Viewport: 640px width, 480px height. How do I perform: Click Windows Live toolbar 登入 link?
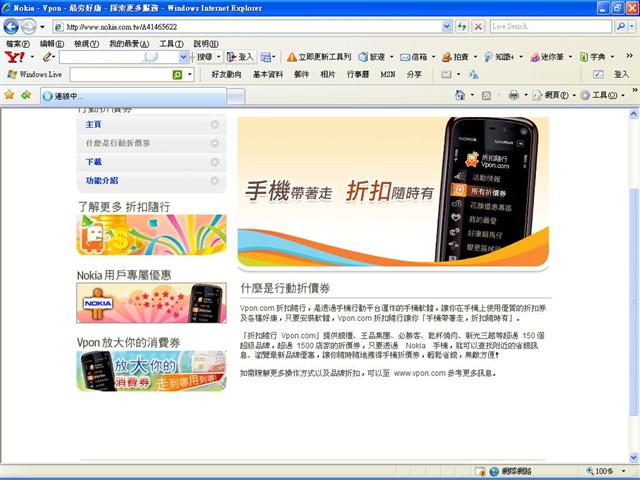click(621, 74)
